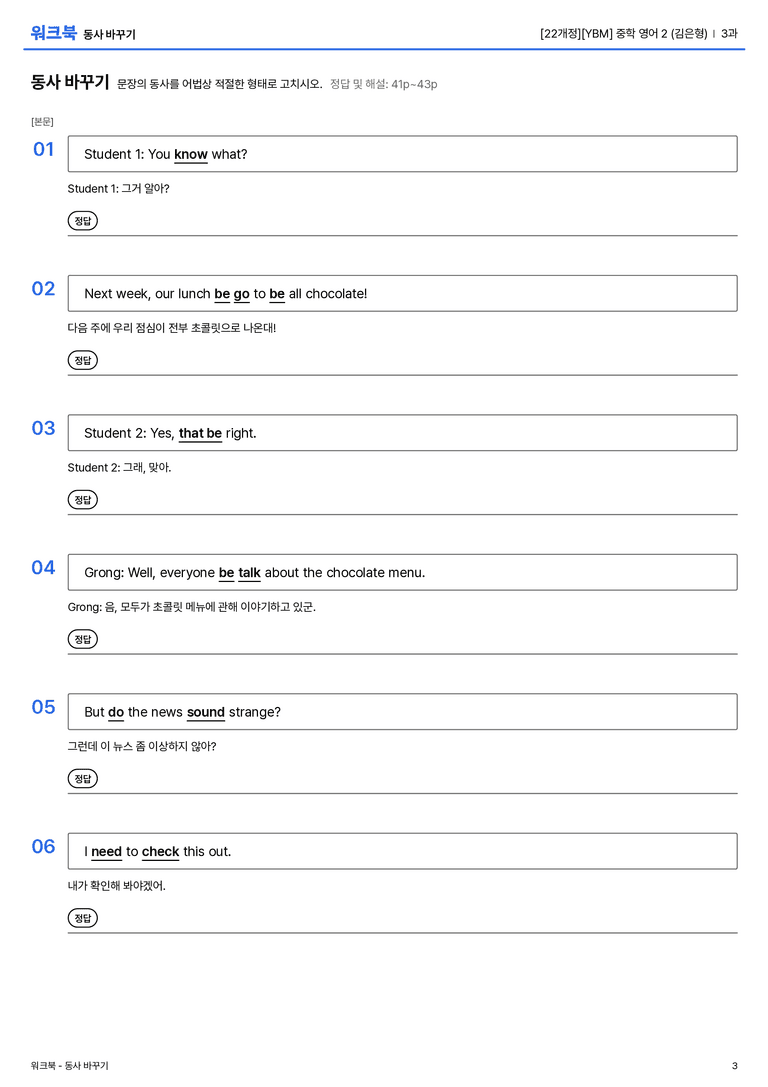Click underlined 'sound' in sentence 05
768x1087 pixels.
click(x=206, y=712)
